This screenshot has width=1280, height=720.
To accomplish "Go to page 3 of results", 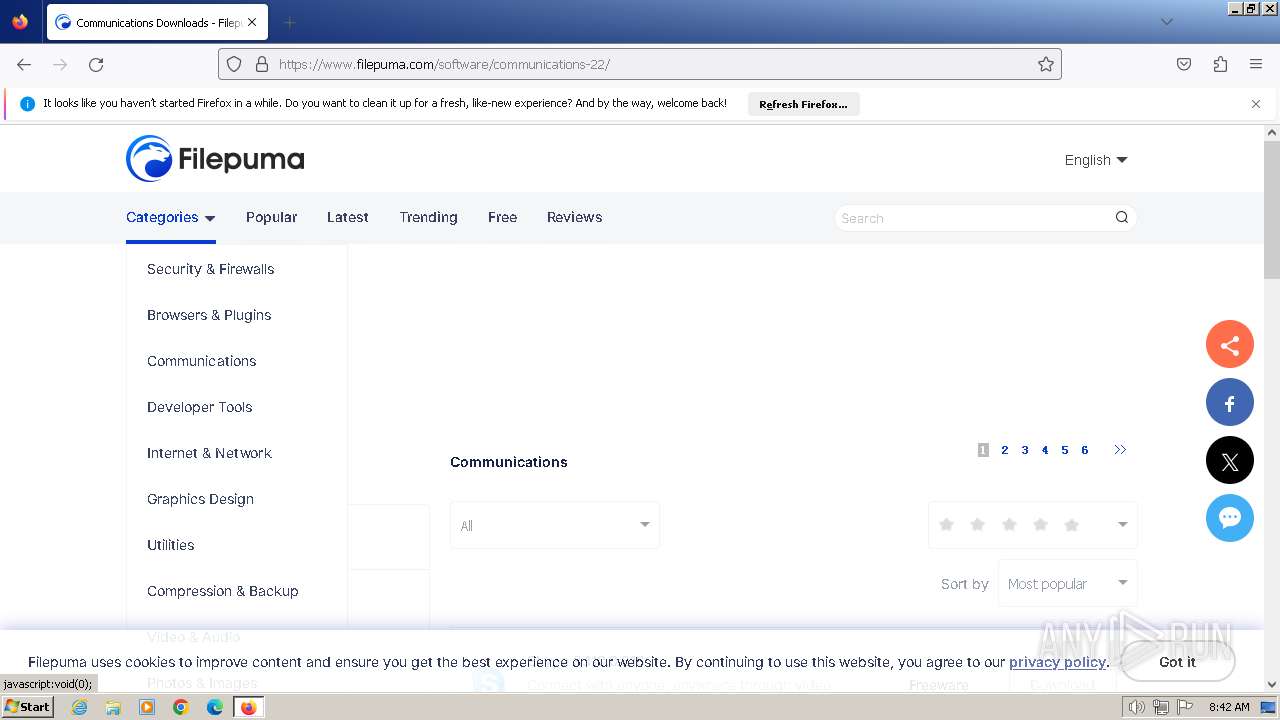I will click(1024, 450).
